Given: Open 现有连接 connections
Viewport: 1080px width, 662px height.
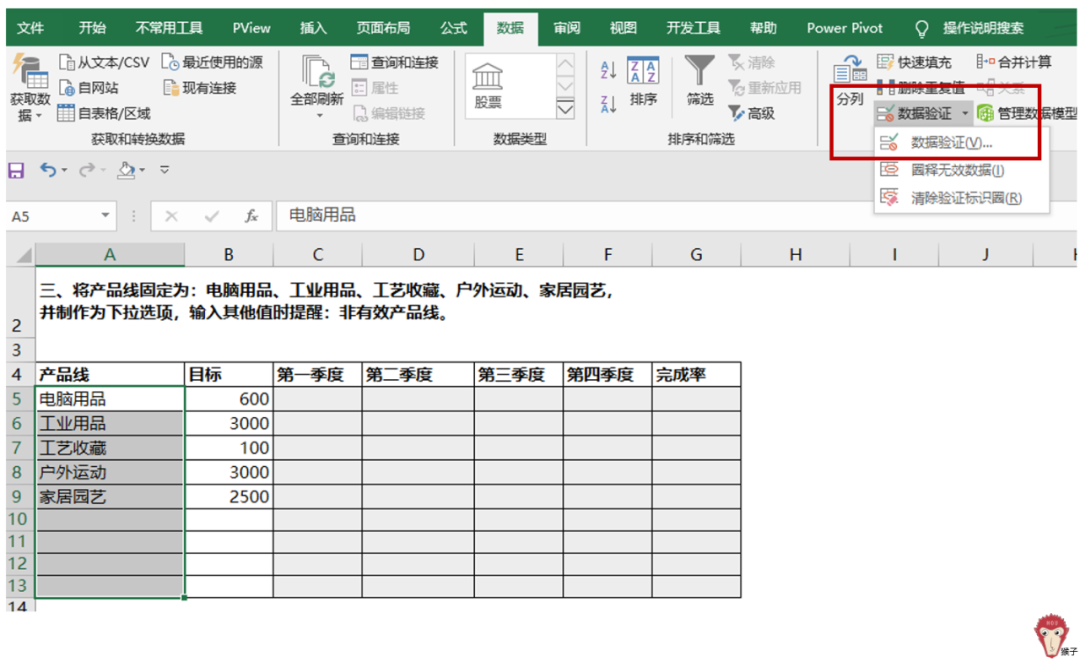Looking at the screenshot, I should (200, 87).
